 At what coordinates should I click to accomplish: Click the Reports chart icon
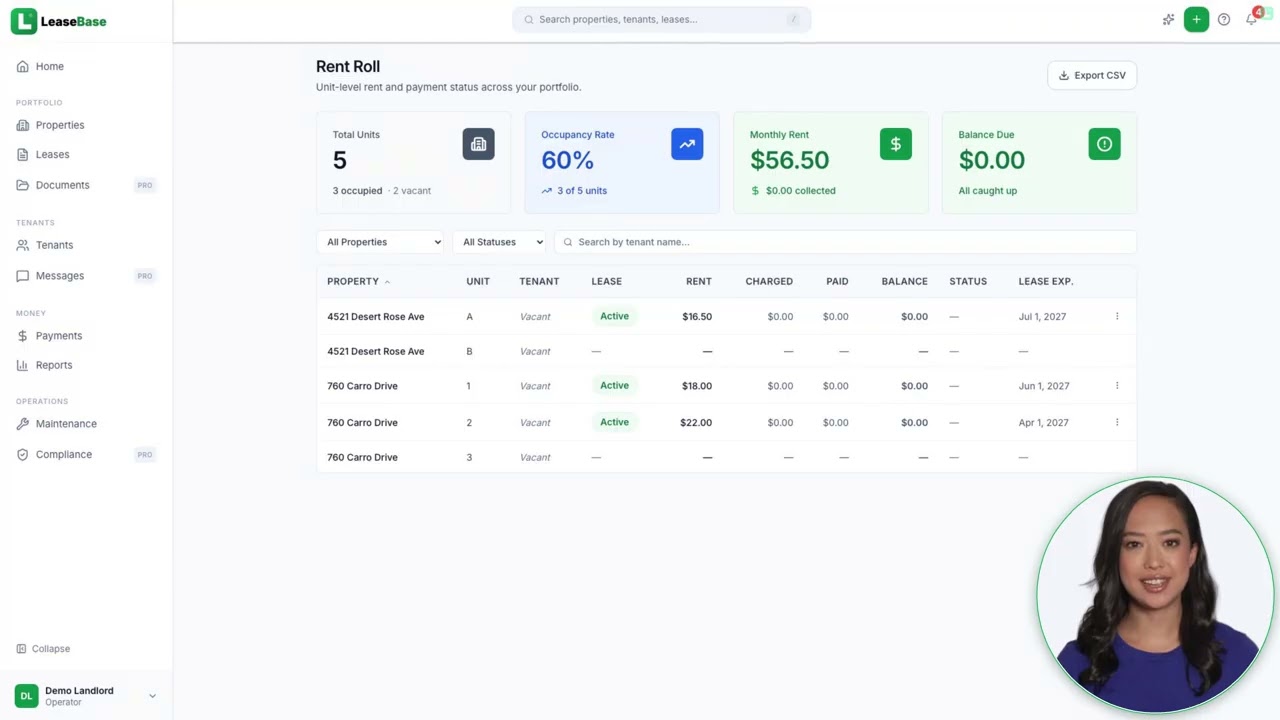click(x=22, y=365)
